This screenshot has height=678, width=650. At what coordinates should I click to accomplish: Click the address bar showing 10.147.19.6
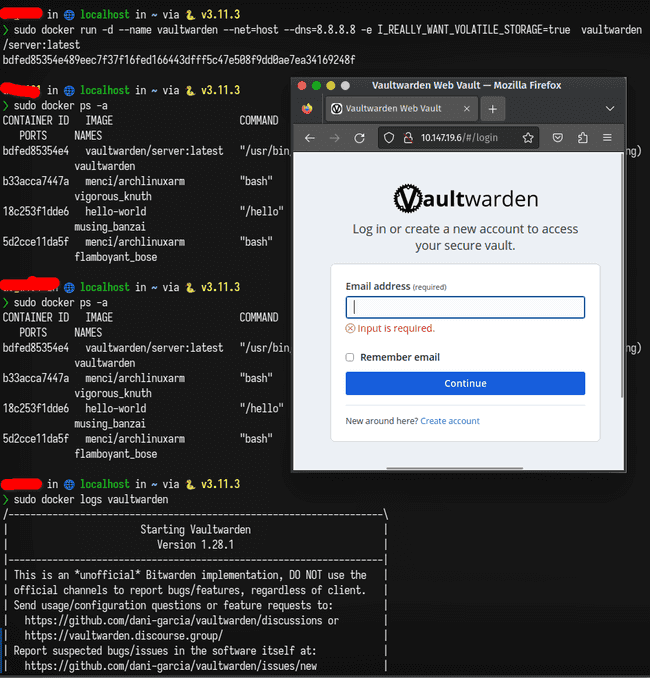459,138
